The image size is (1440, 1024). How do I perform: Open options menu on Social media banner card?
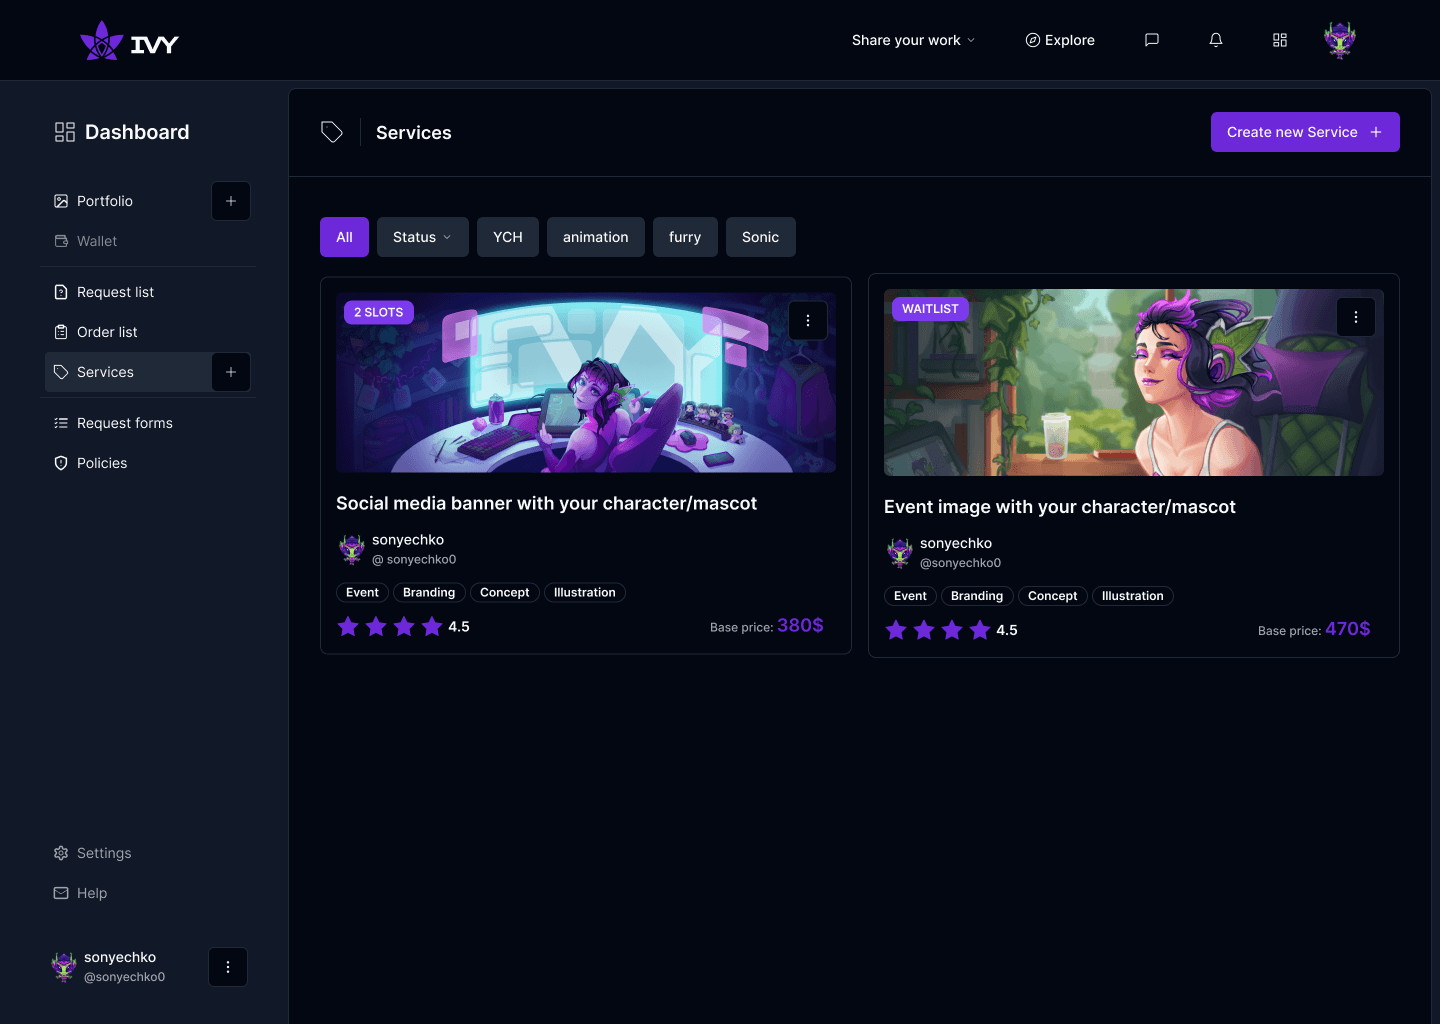tap(808, 321)
